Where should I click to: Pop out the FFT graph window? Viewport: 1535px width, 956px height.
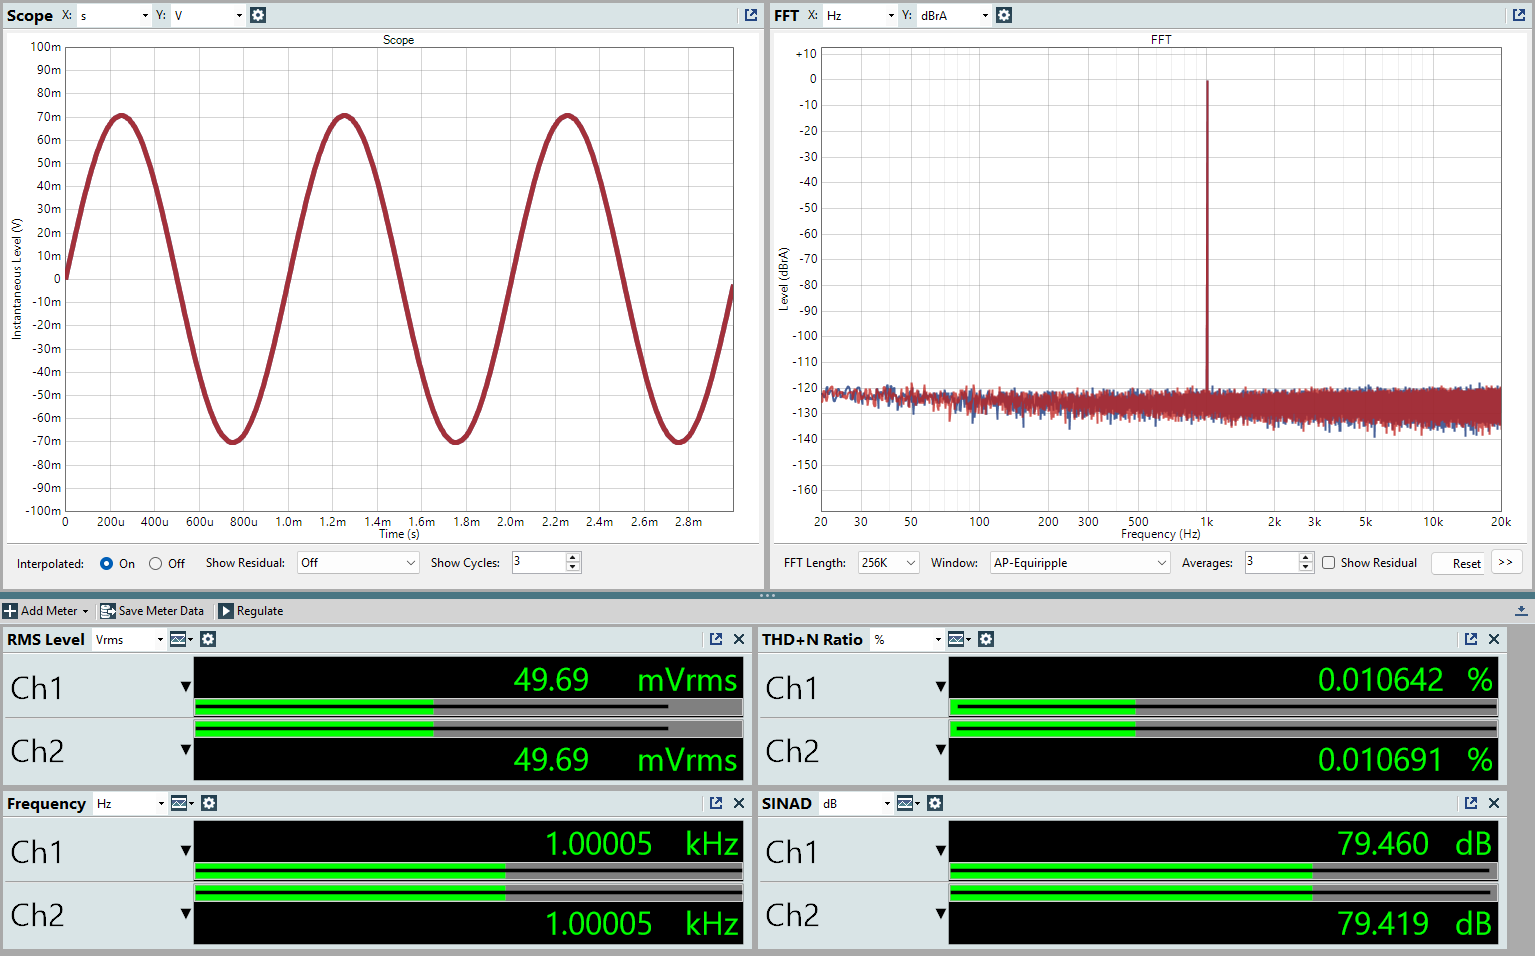pyautogui.click(x=1519, y=15)
